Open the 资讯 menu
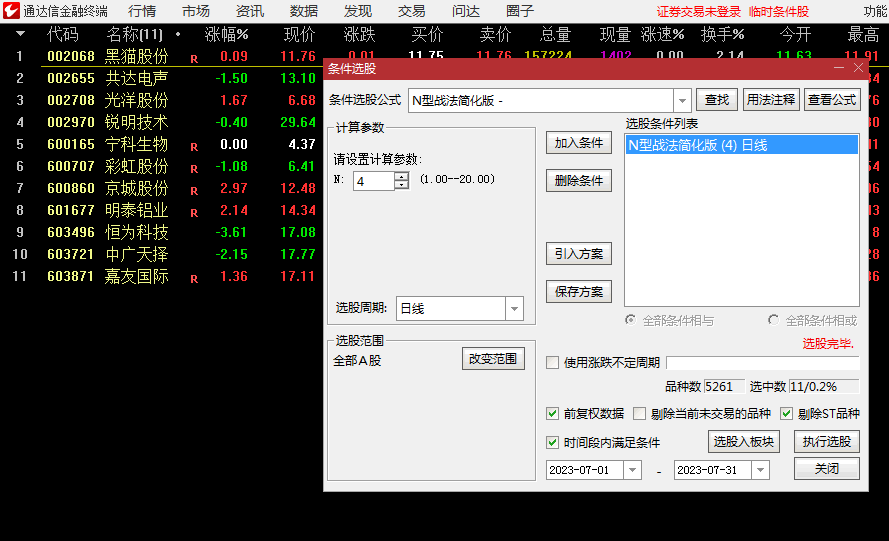 point(250,11)
